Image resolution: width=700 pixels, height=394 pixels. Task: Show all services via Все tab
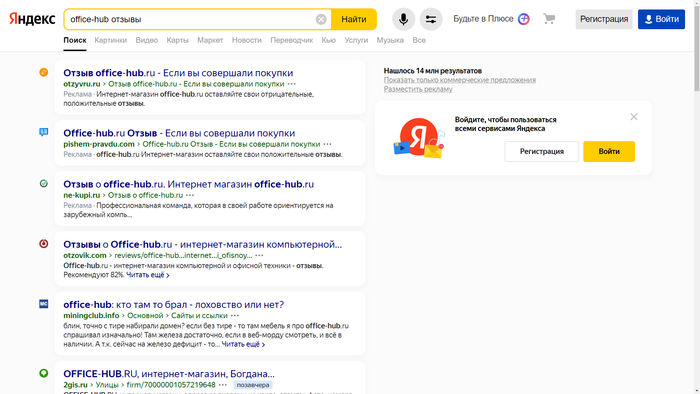tap(419, 40)
